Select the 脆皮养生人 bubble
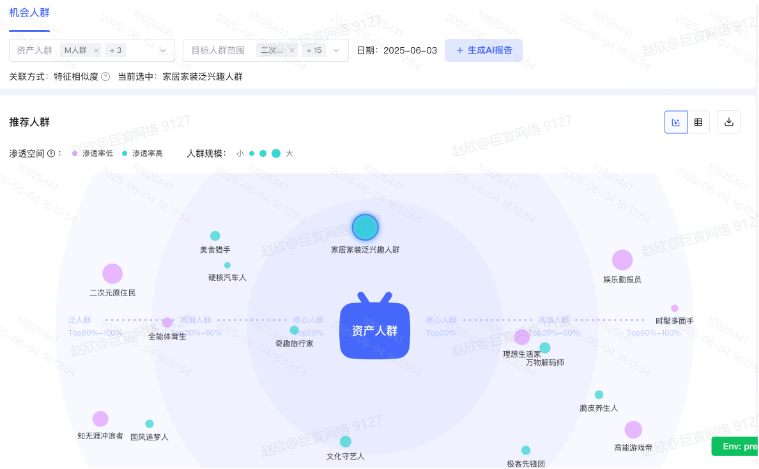The height and width of the screenshot is (469, 759). [599, 394]
